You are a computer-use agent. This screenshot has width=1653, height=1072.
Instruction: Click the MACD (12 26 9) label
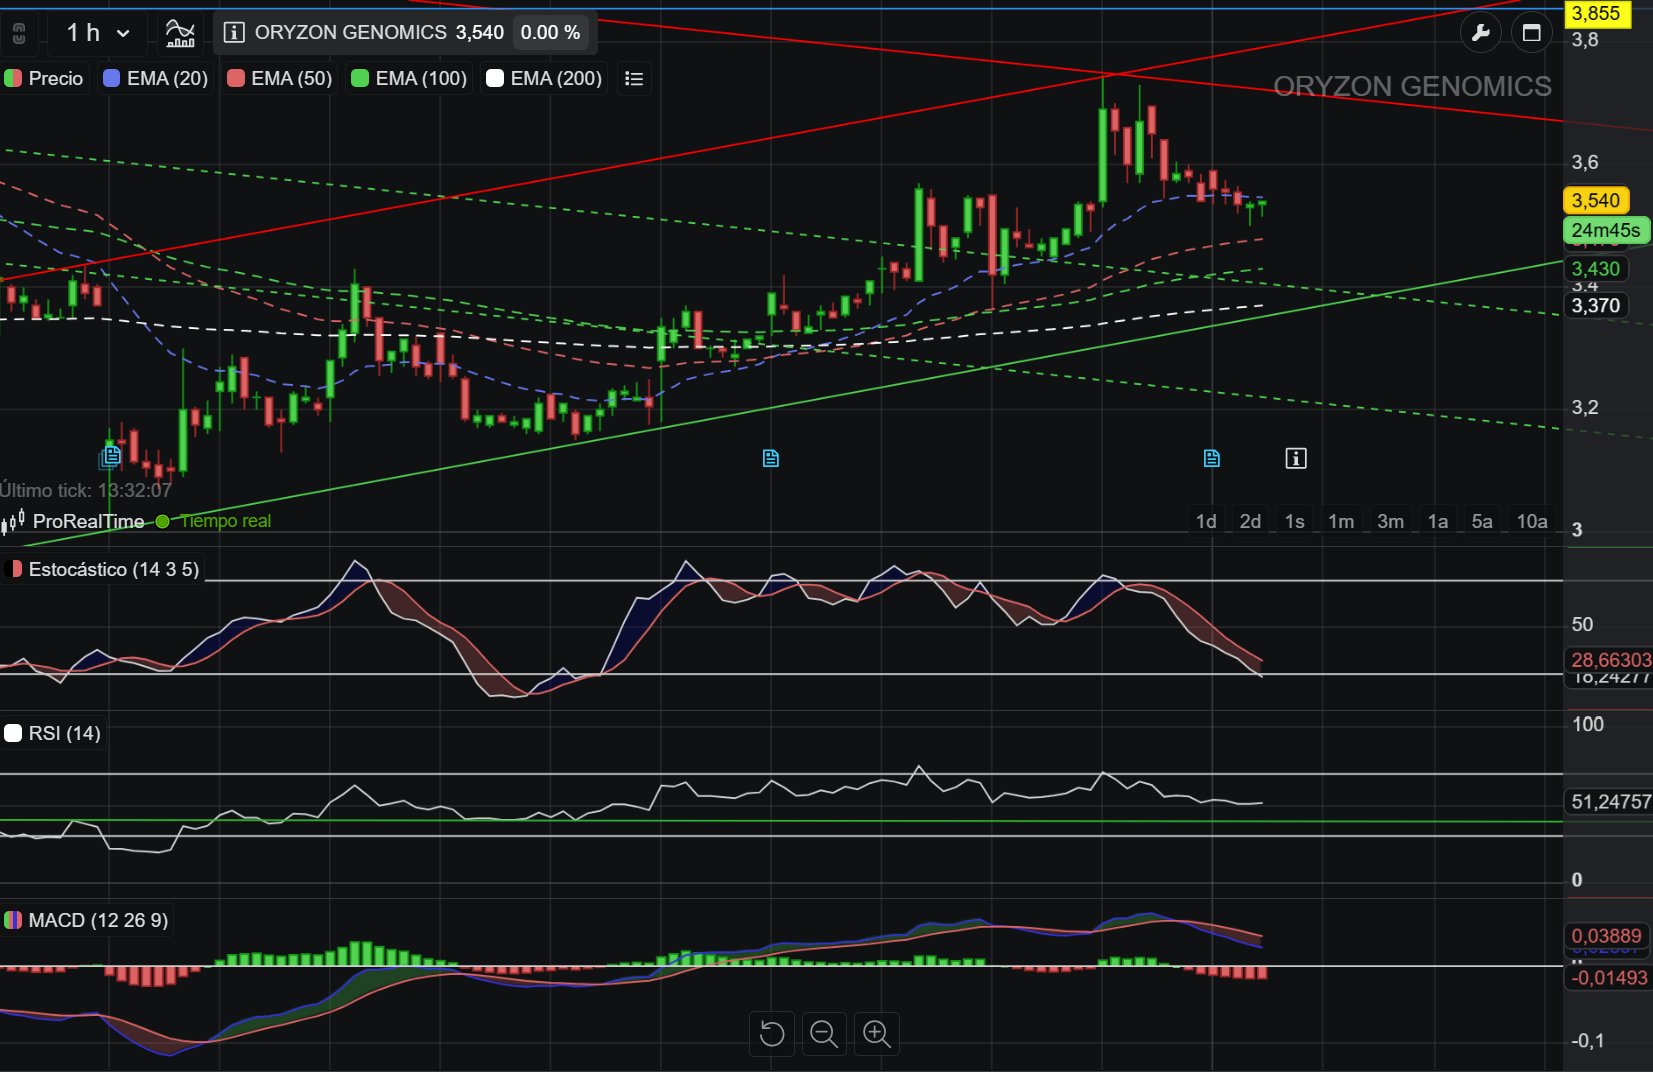(x=87, y=920)
